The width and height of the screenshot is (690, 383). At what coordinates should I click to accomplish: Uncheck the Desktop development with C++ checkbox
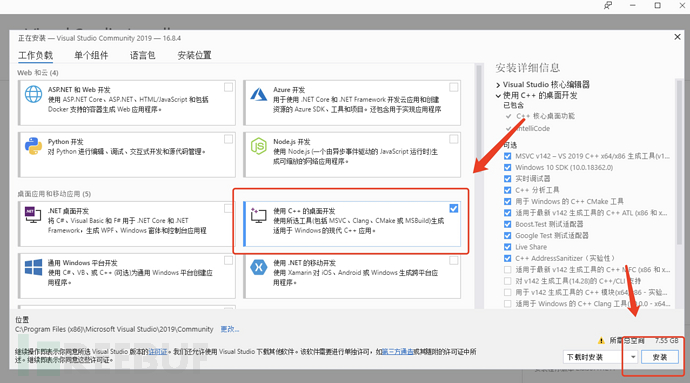click(x=454, y=208)
